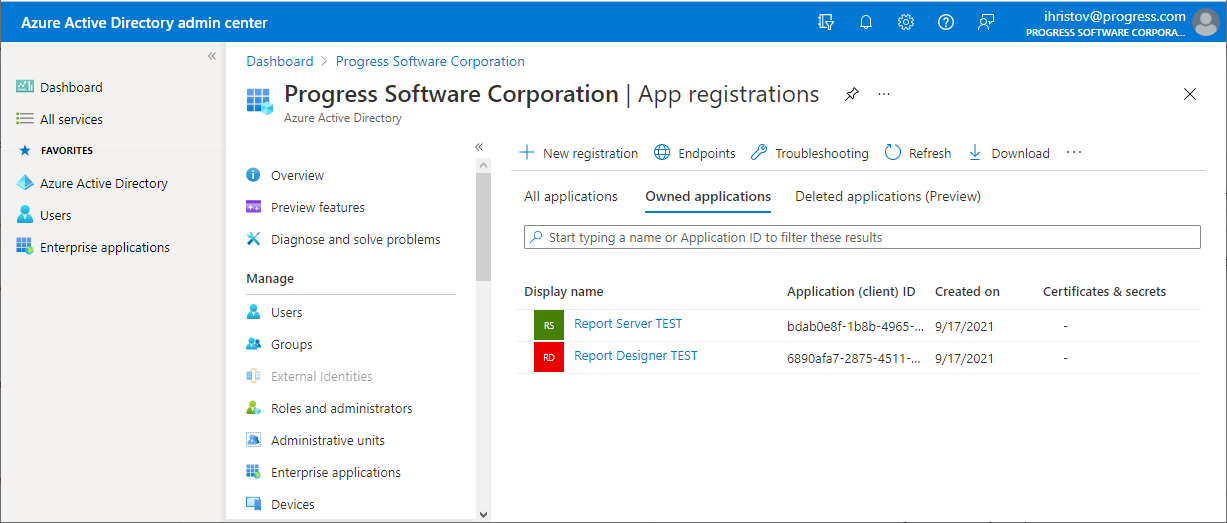Switch to Deleted applications (Preview) tab
Viewport: 1227px width, 523px height.
click(x=888, y=196)
